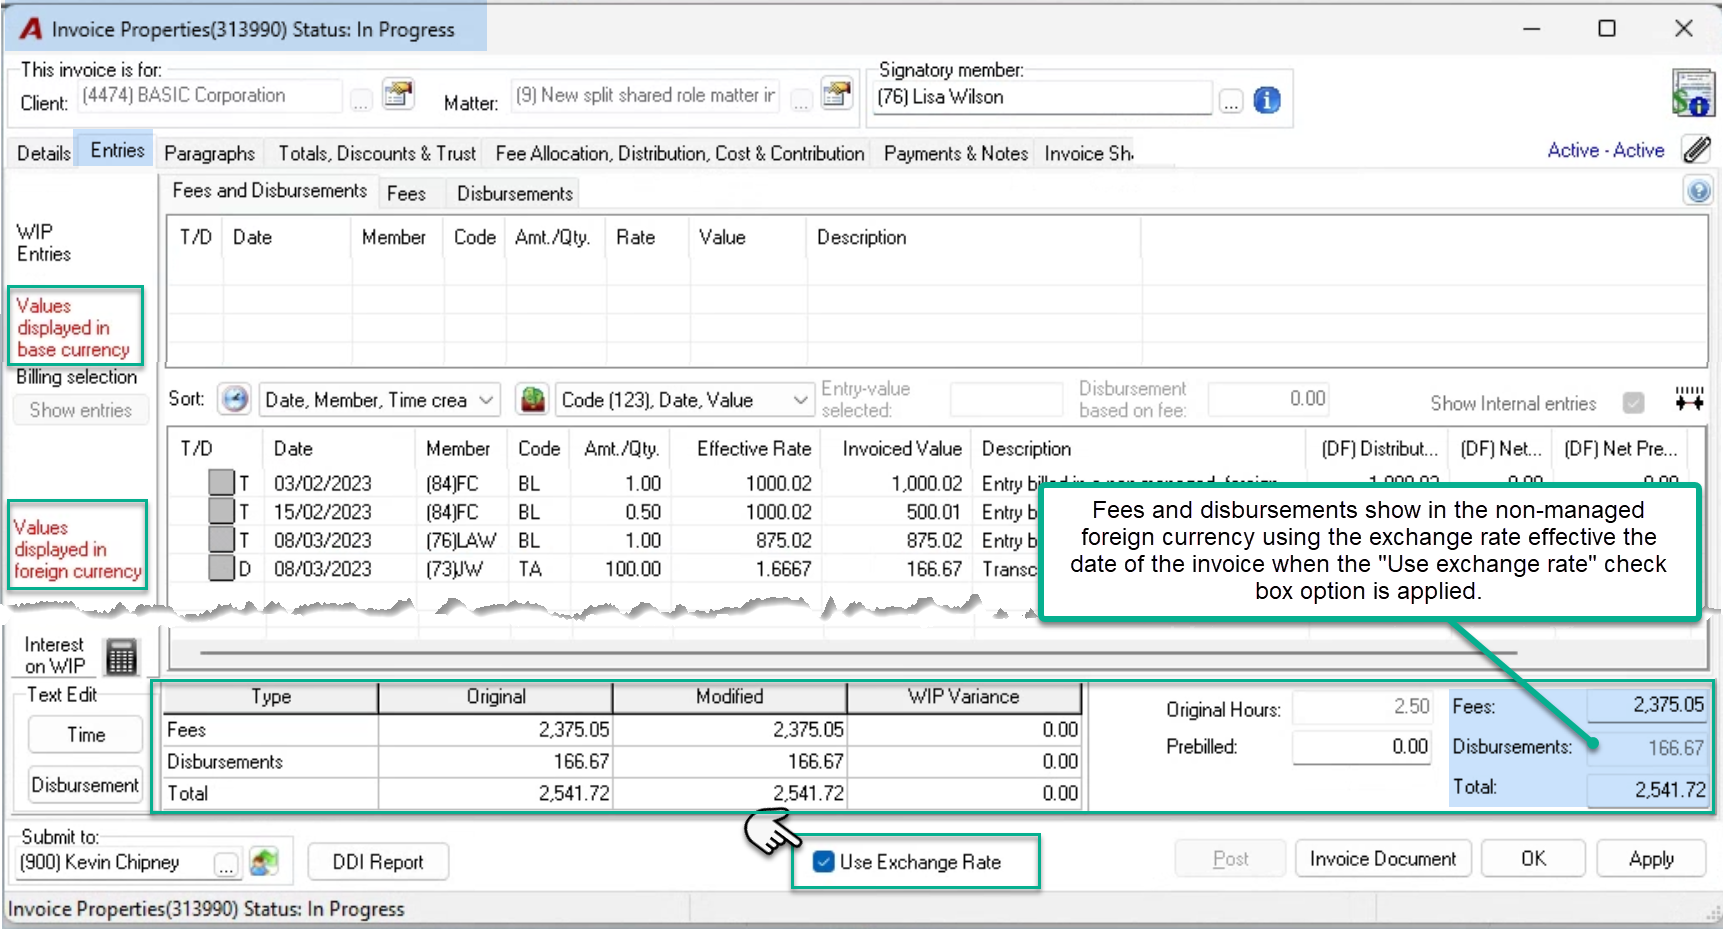Open Totals, Discounts & Trust tab

[377, 153]
